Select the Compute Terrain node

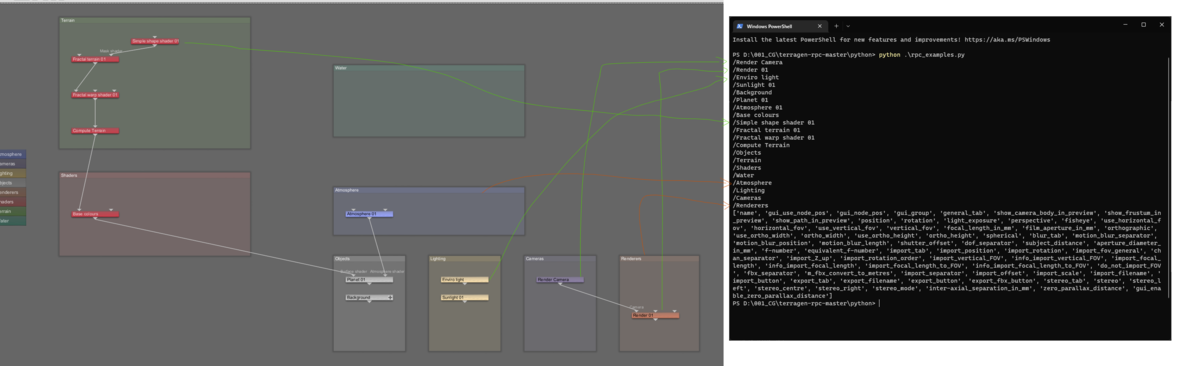point(96,130)
